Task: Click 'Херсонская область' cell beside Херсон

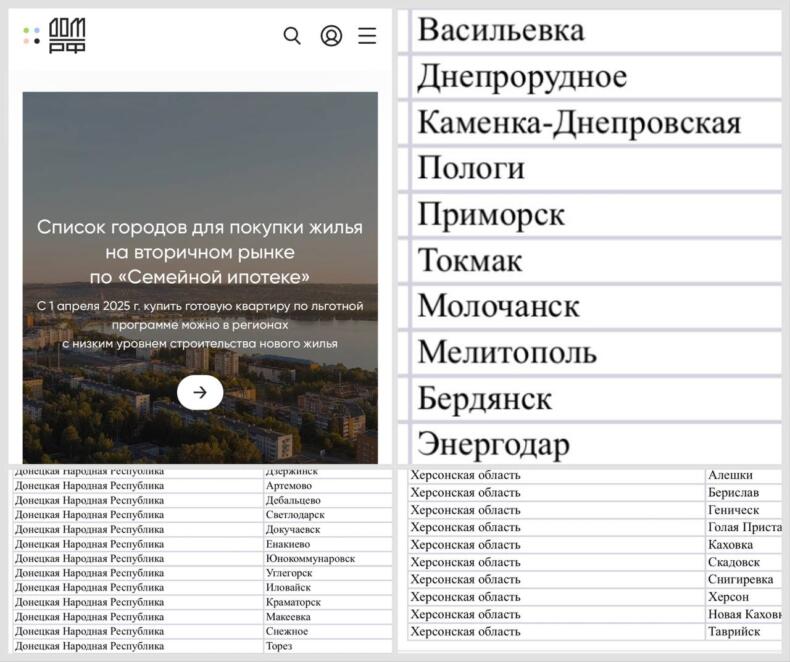Action: coord(556,597)
